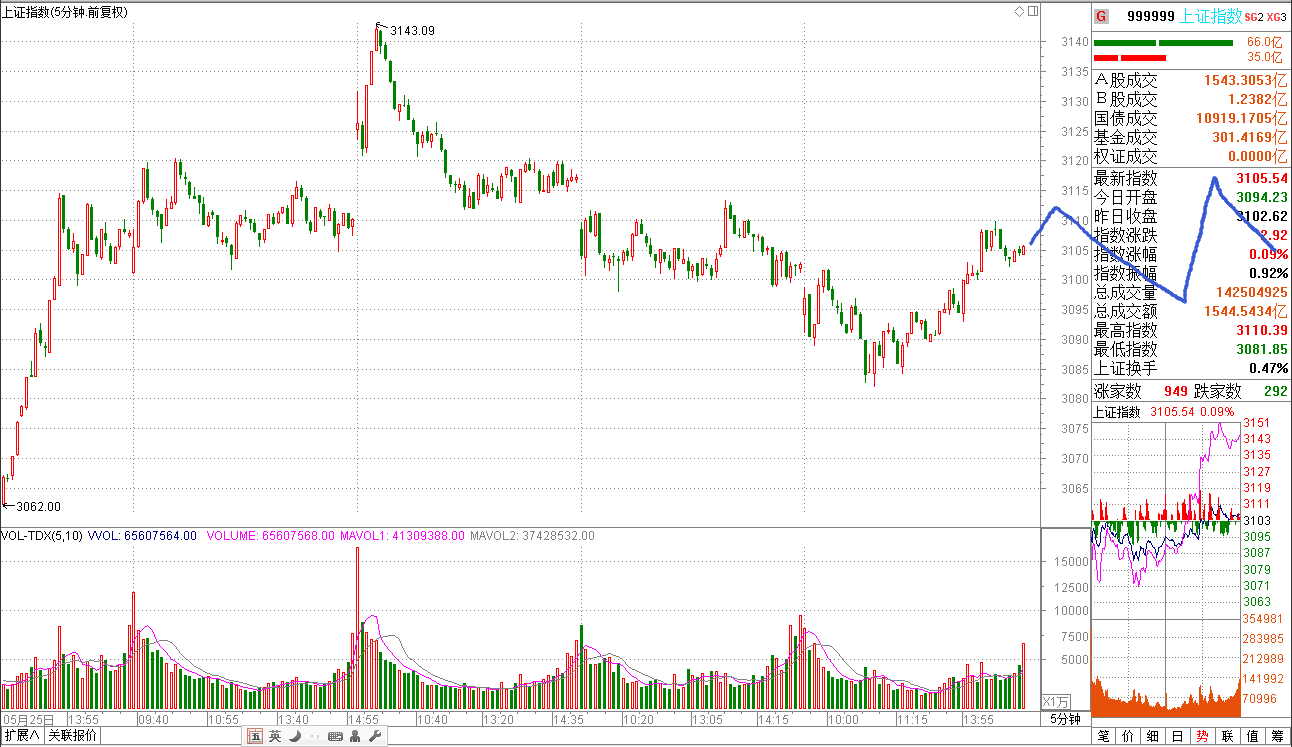Click the SG2 indicator label
The height and width of the screenshot is (747, 1292).
coord(1254,17)
